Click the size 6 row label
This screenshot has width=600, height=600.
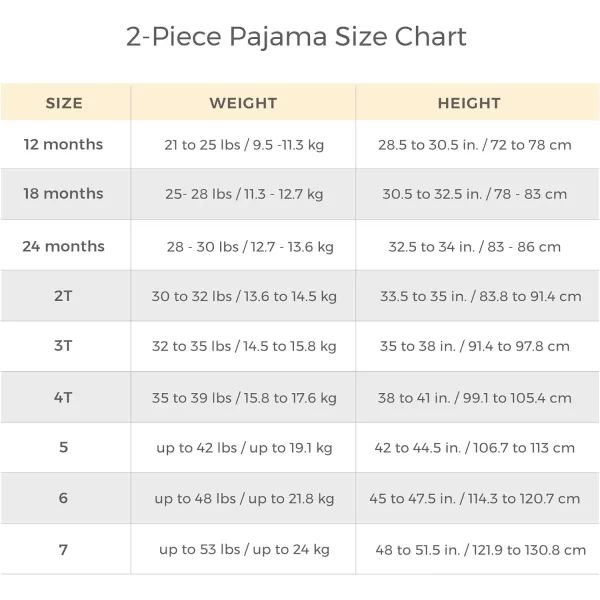[64, 498]
